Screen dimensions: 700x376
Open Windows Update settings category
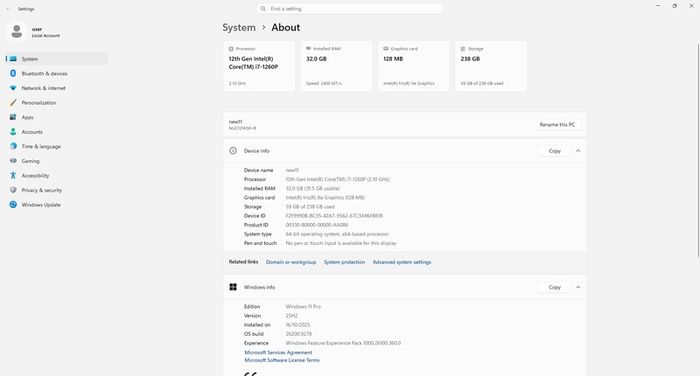[x=57, y=205]
